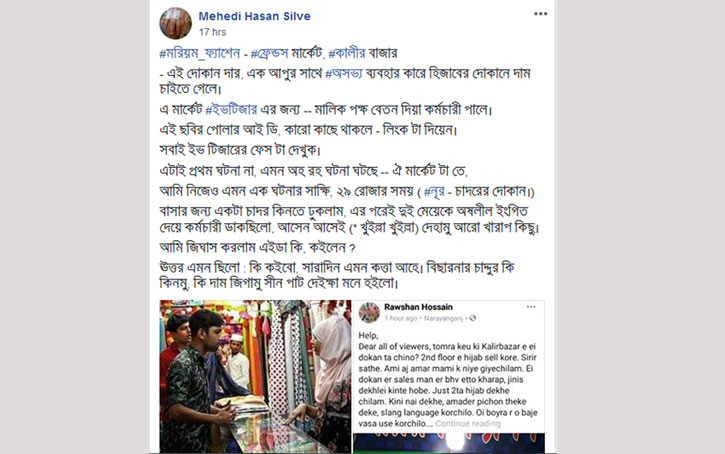Open Mehedi Hasan Silve profile picture

point(176,23)
